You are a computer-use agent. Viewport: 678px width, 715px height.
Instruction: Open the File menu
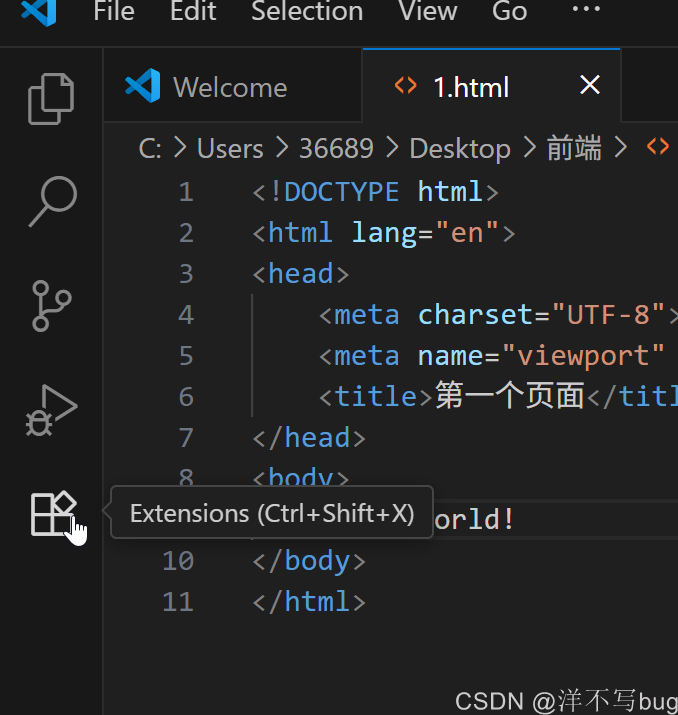point(114,11)
